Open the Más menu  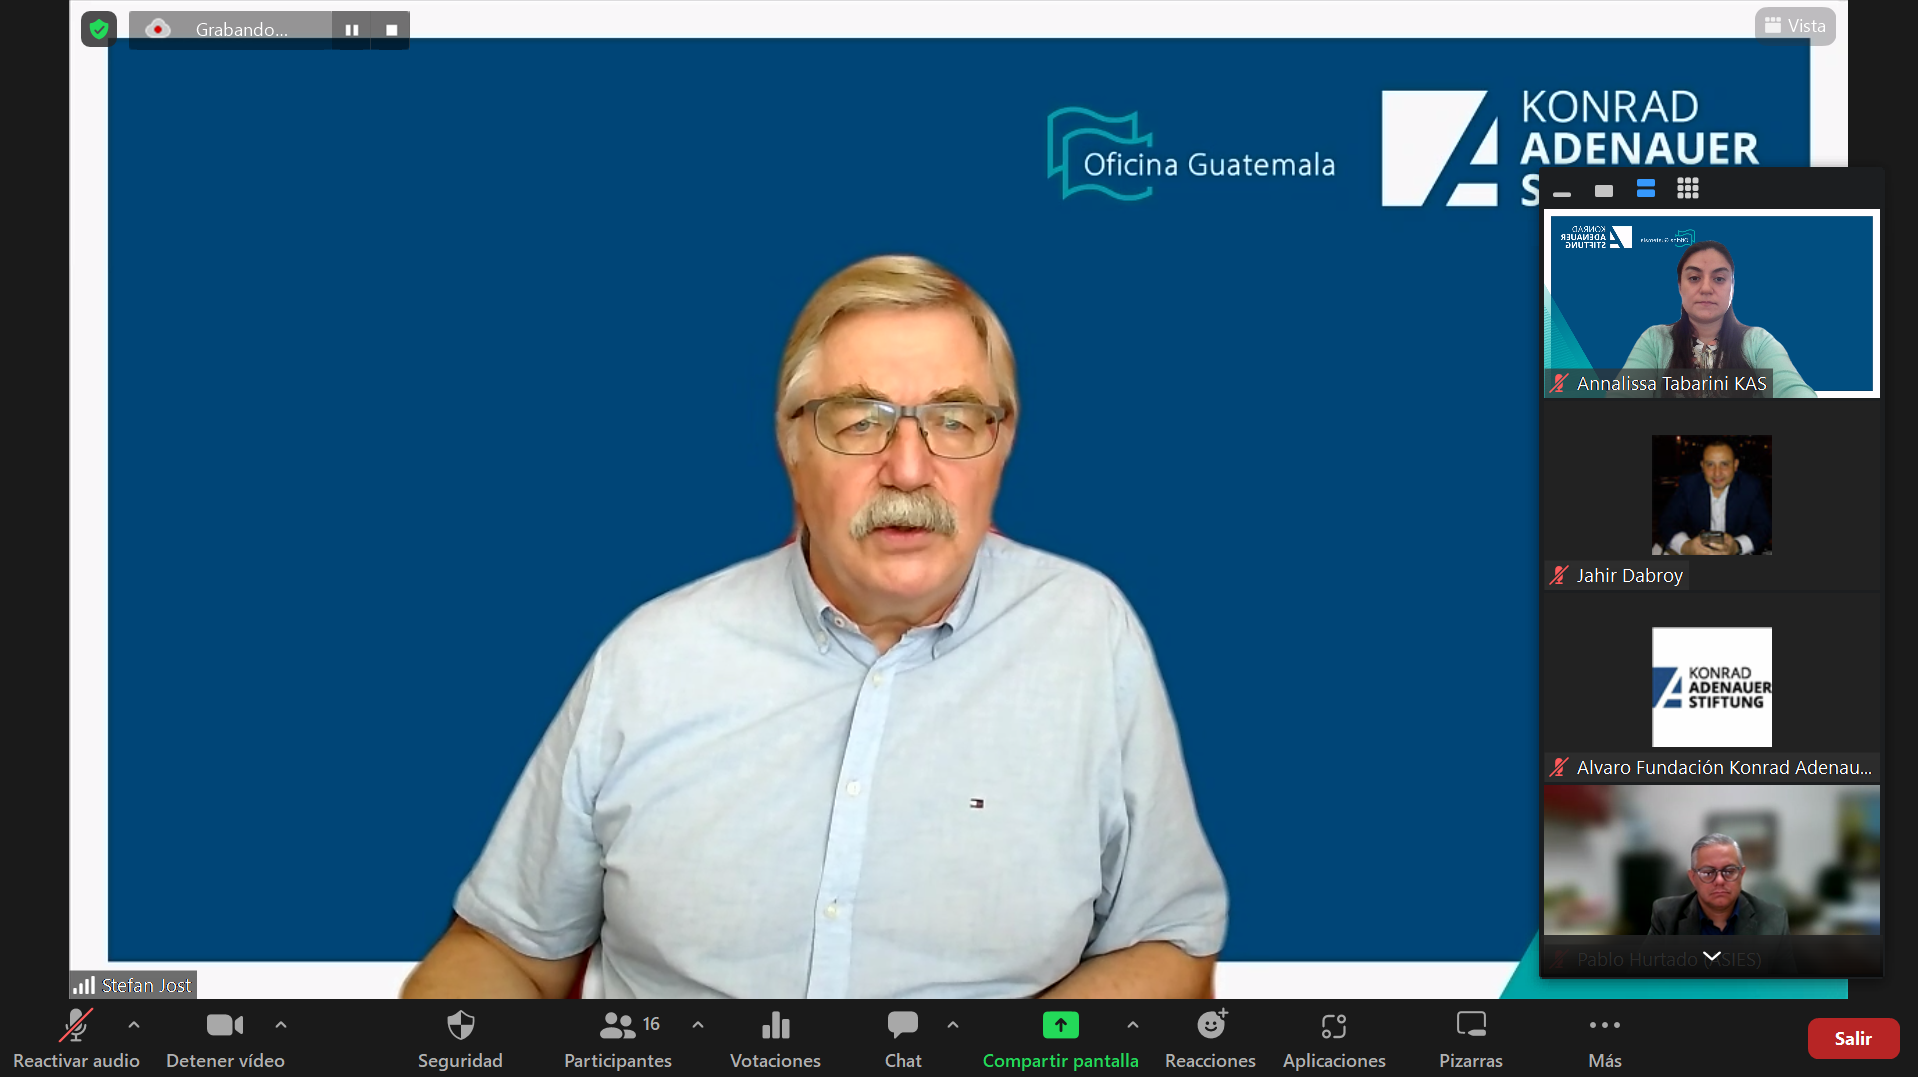point(1604,1038)
